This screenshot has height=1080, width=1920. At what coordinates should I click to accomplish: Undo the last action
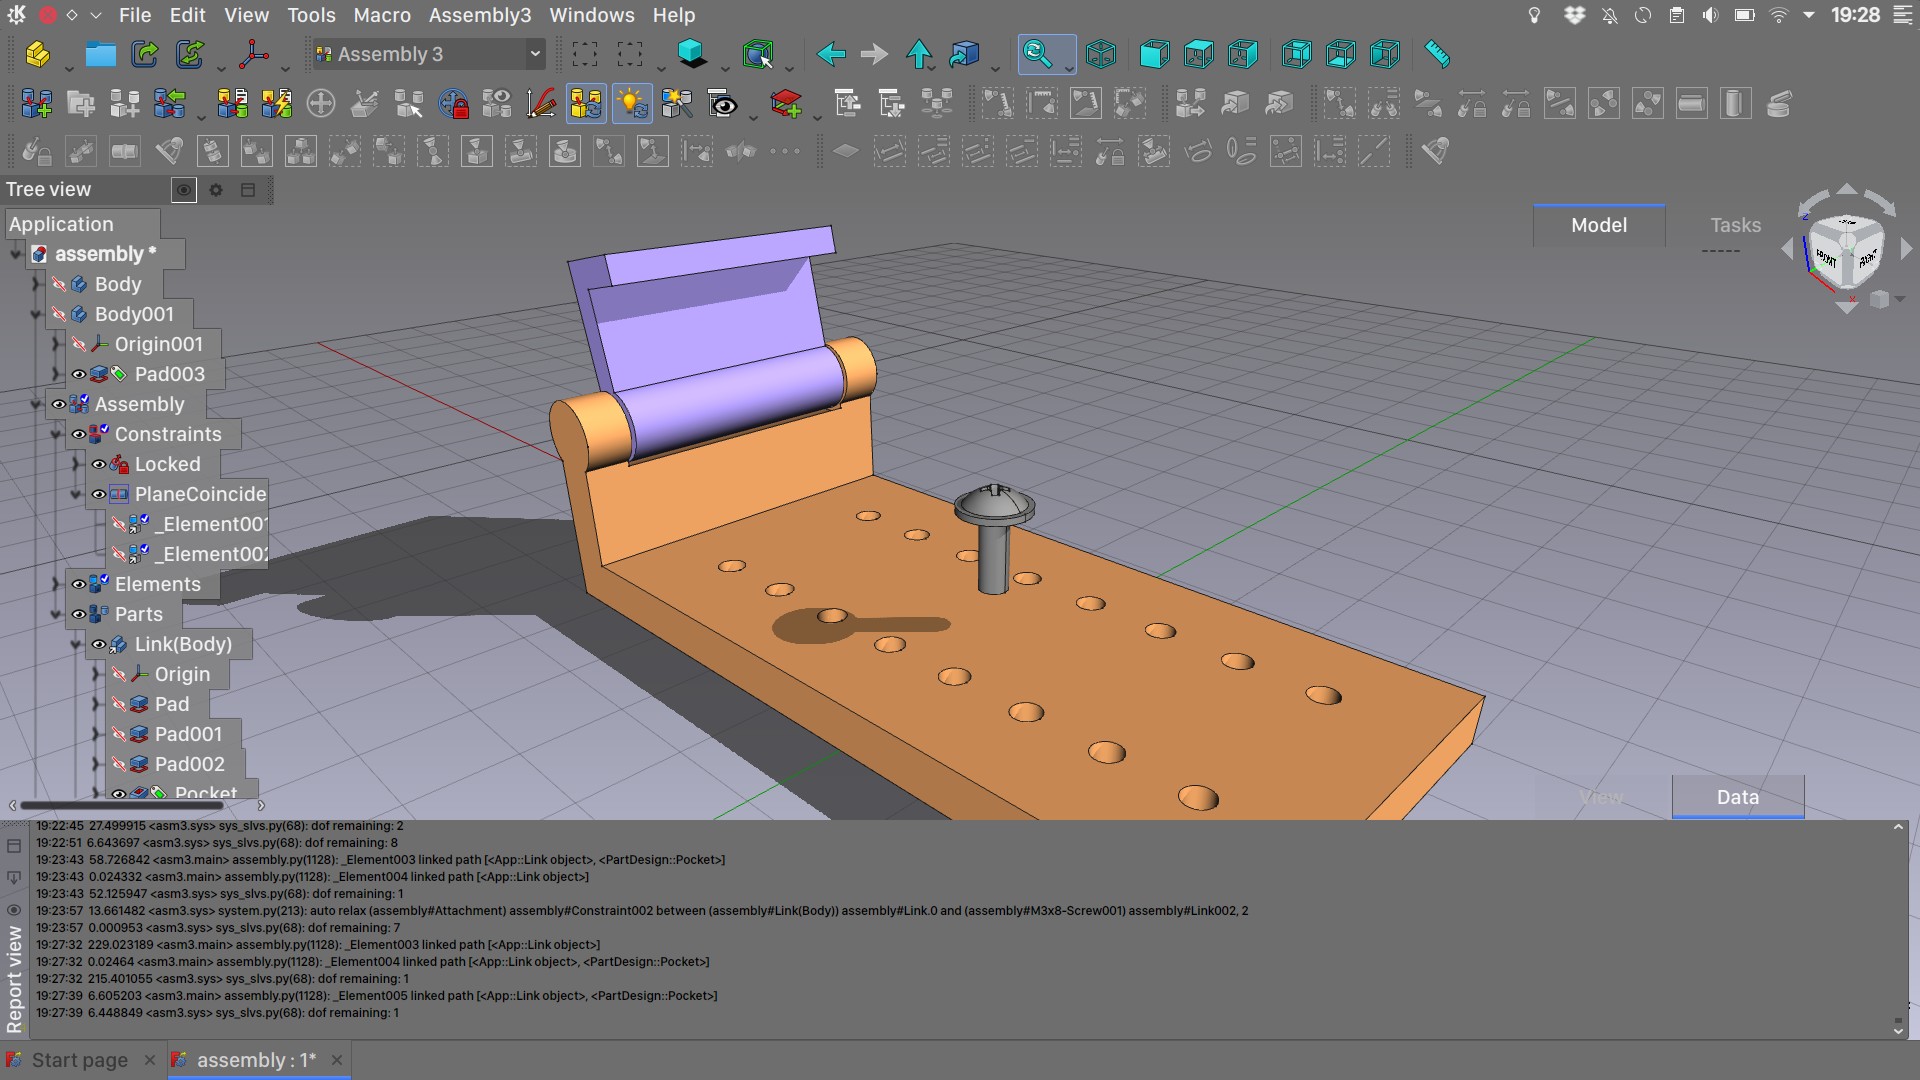click(830, 55)
